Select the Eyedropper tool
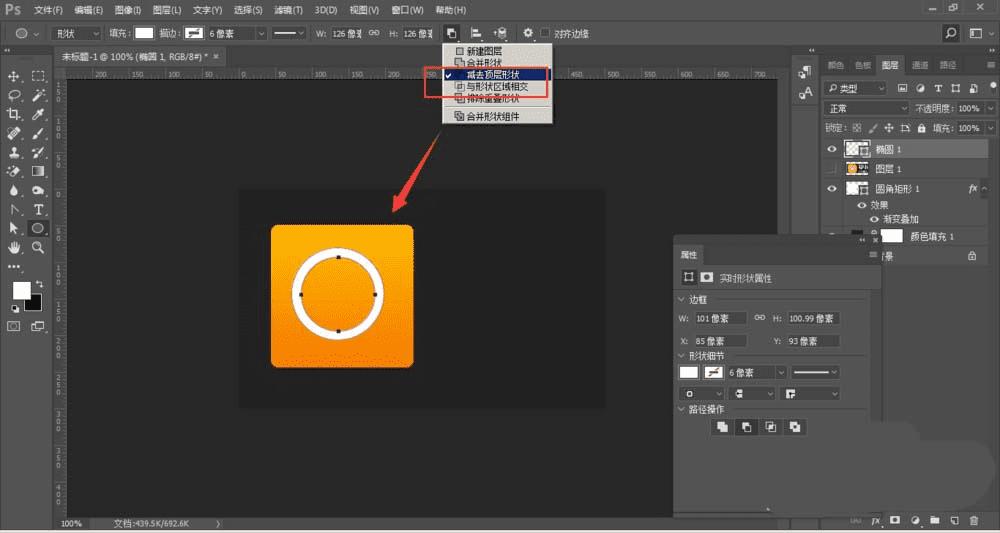Screen dimensions: 1000x533 click(39, 114)
